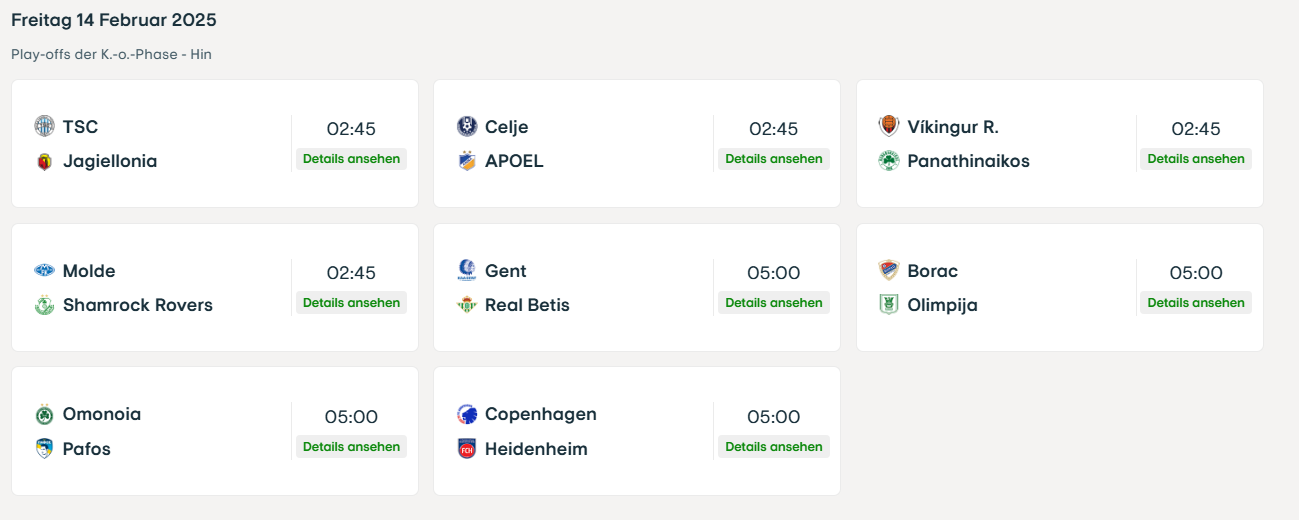Viewport: 1299px width, 520px height.
Task: Click the Jagiellonia team logo
Action: pyautogui.click(x=44, y=161)
